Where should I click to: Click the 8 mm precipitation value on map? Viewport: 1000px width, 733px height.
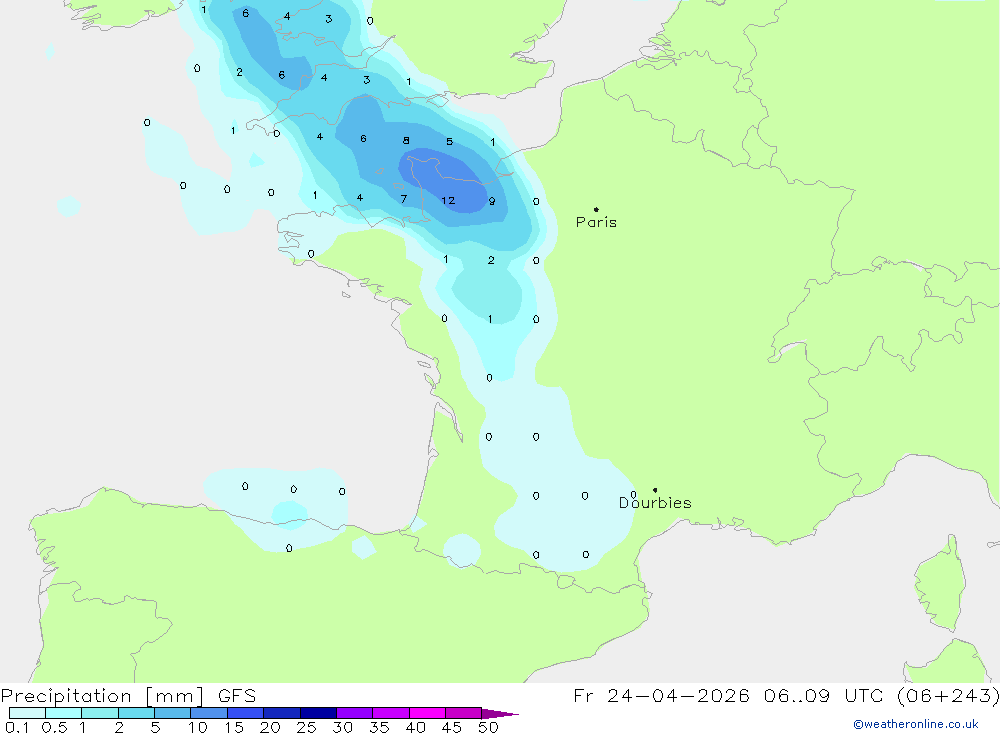pyautogui.click(x=406, y=140)
